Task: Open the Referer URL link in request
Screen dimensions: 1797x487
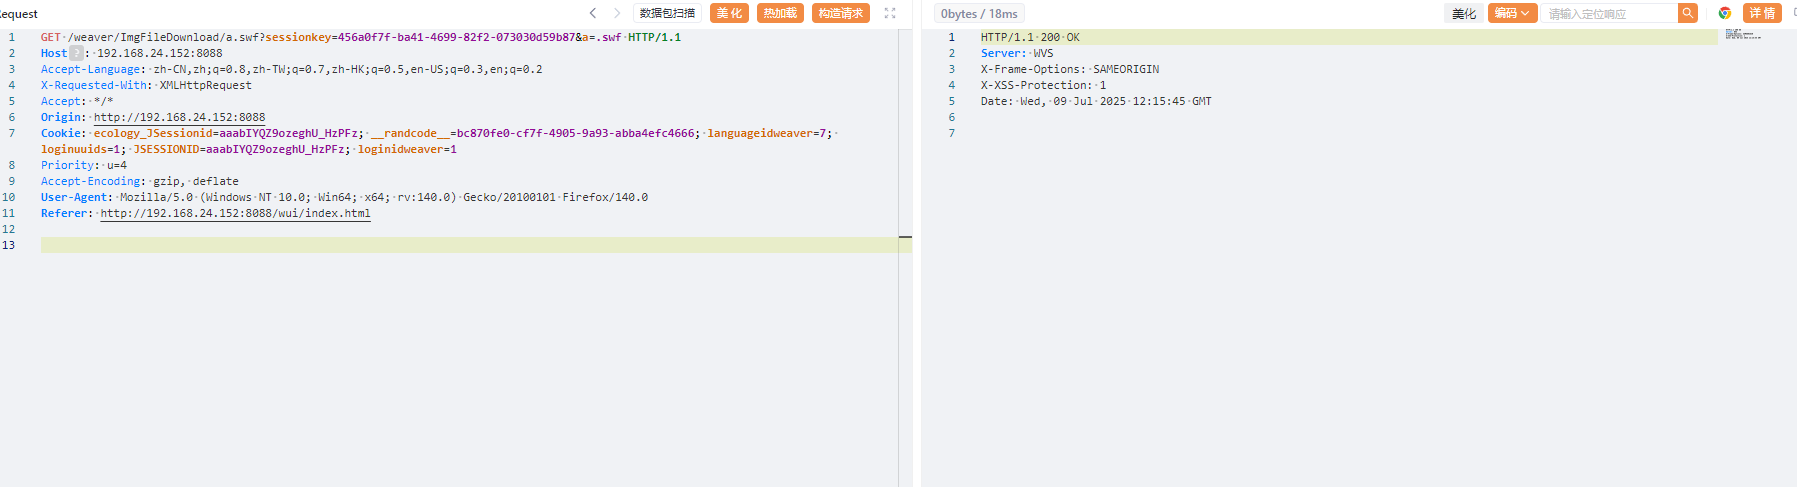Action: (235, 213)
